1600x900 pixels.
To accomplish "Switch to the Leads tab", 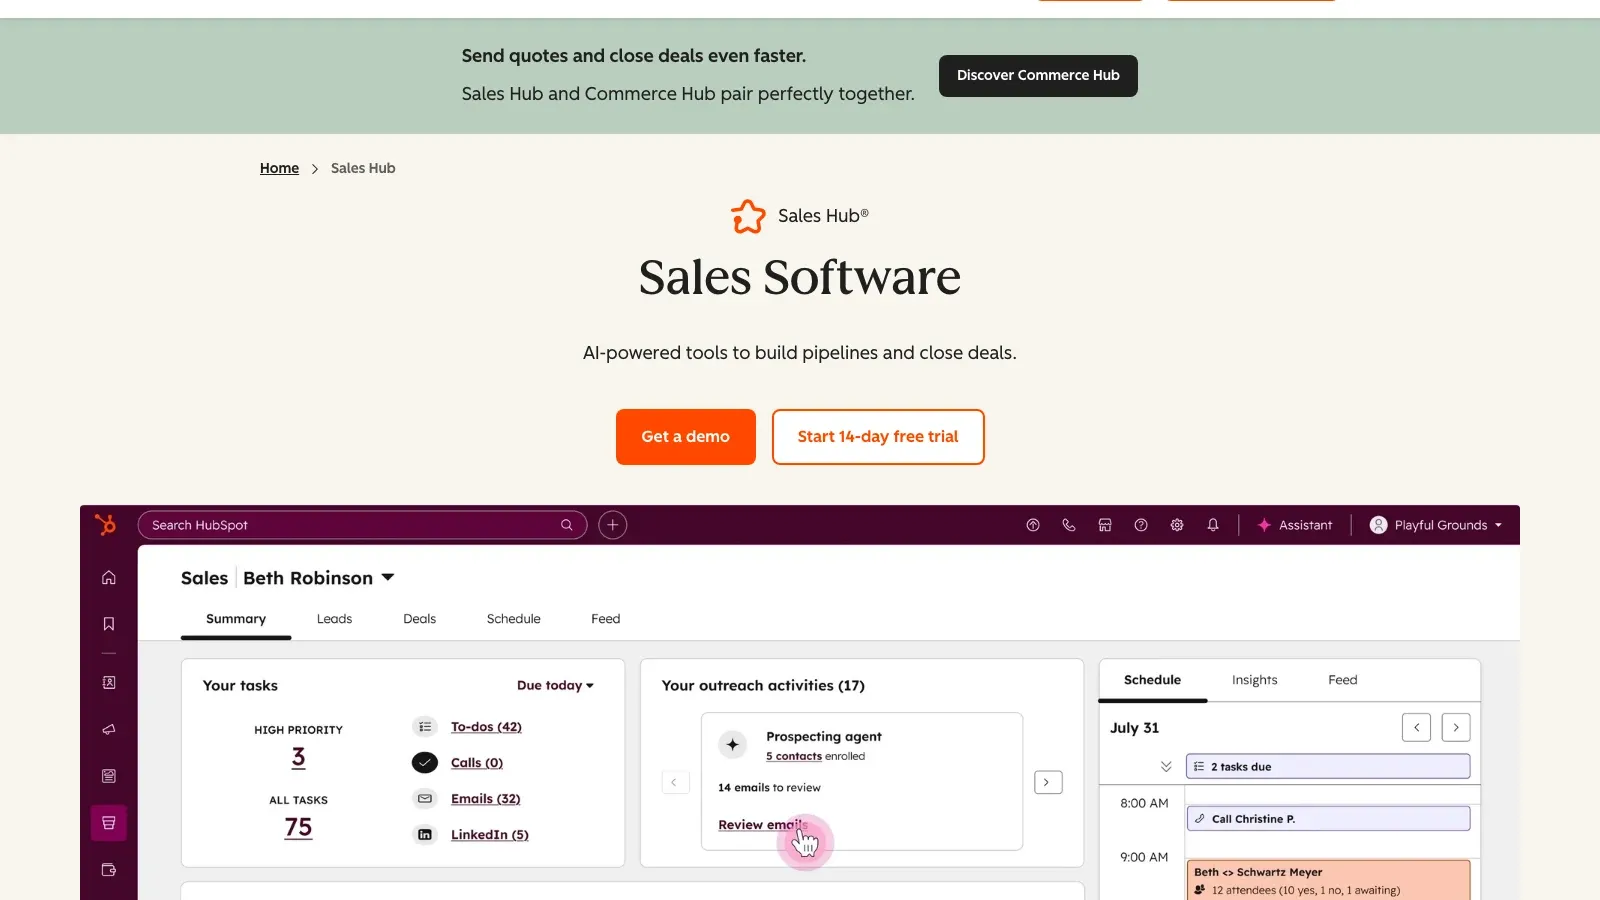I will click(334, 619).
